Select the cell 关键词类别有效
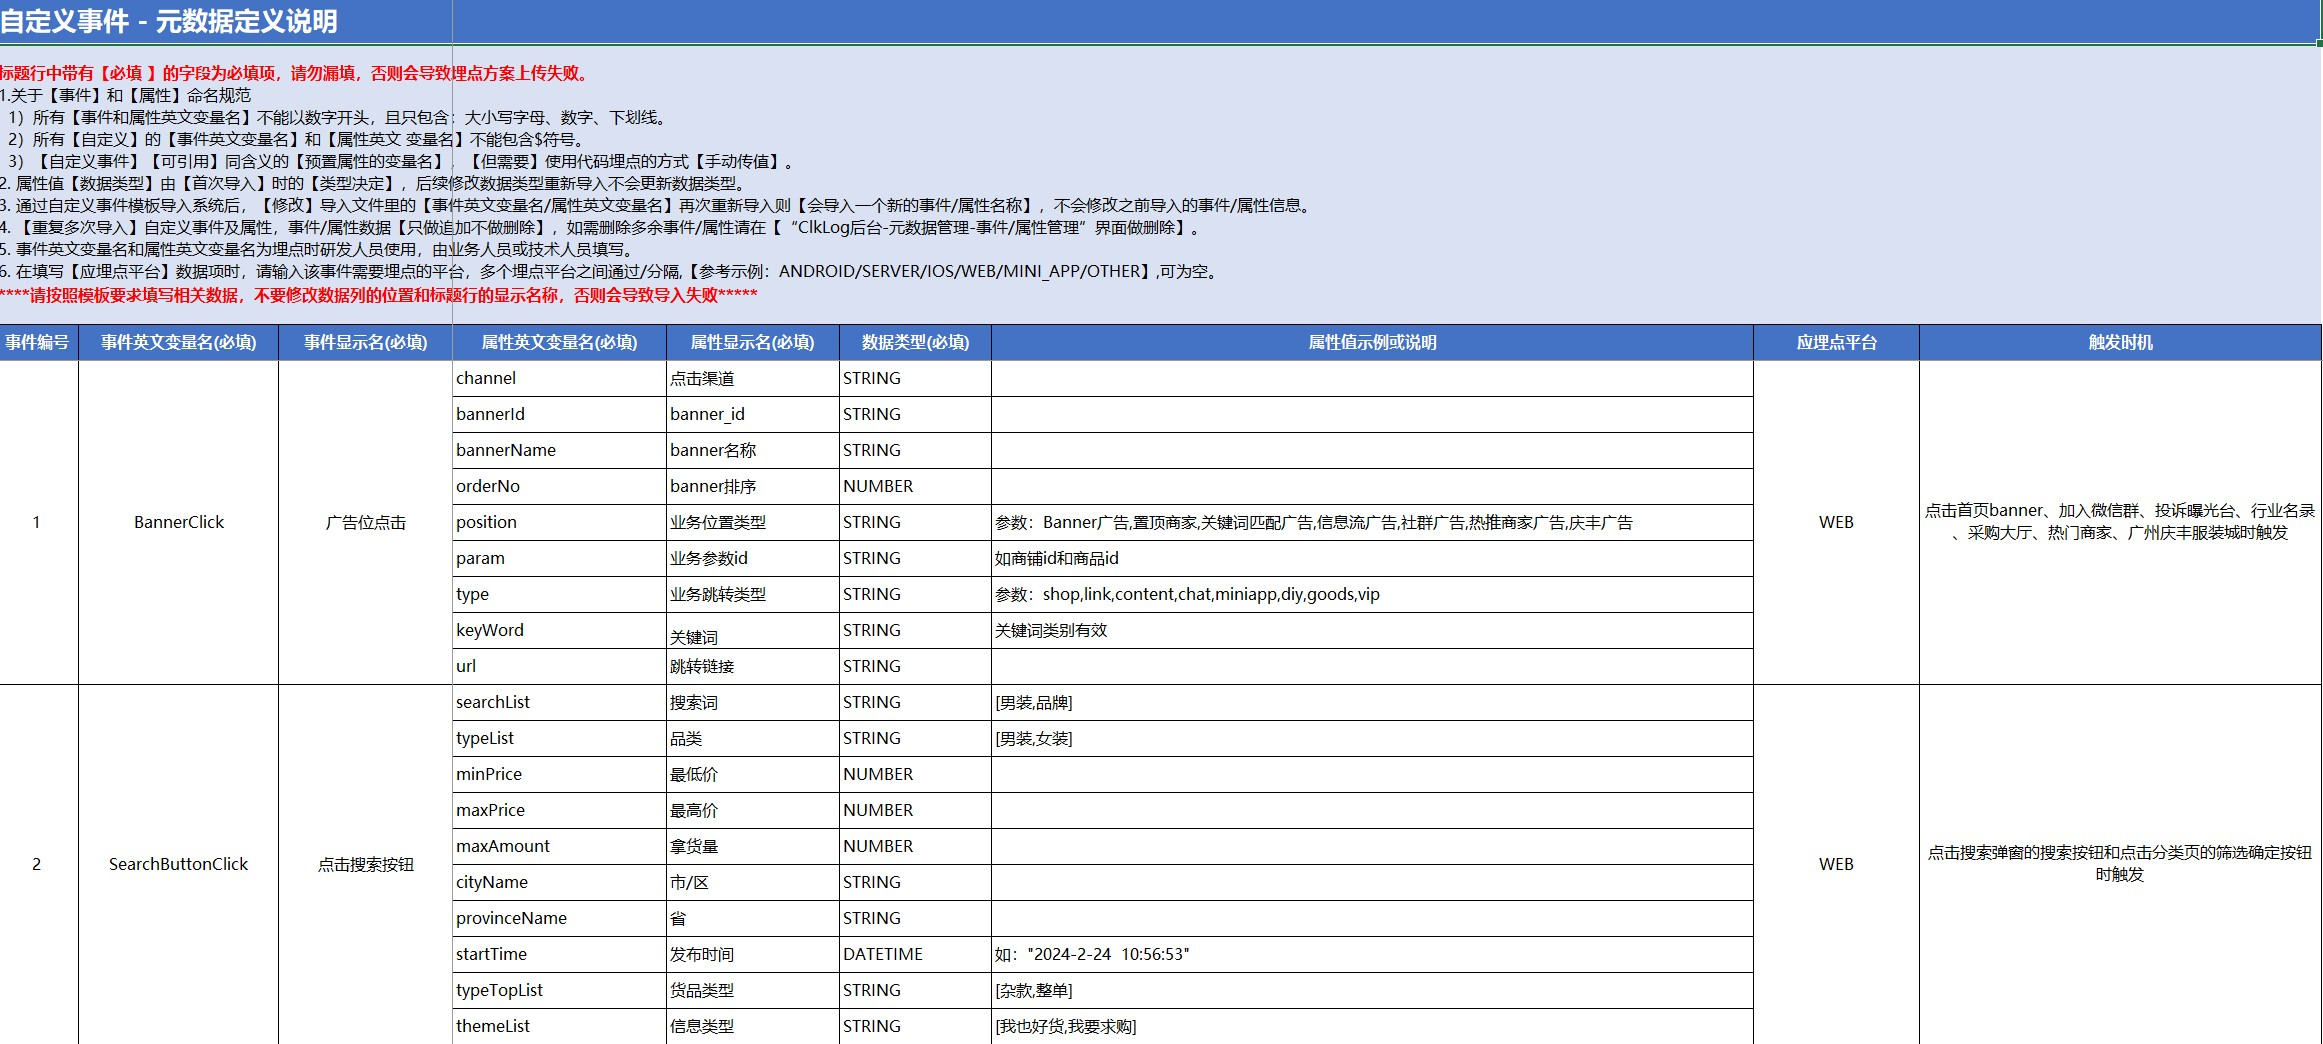This screenshot has height=1044, width=2323. [x=1372, y=630]
